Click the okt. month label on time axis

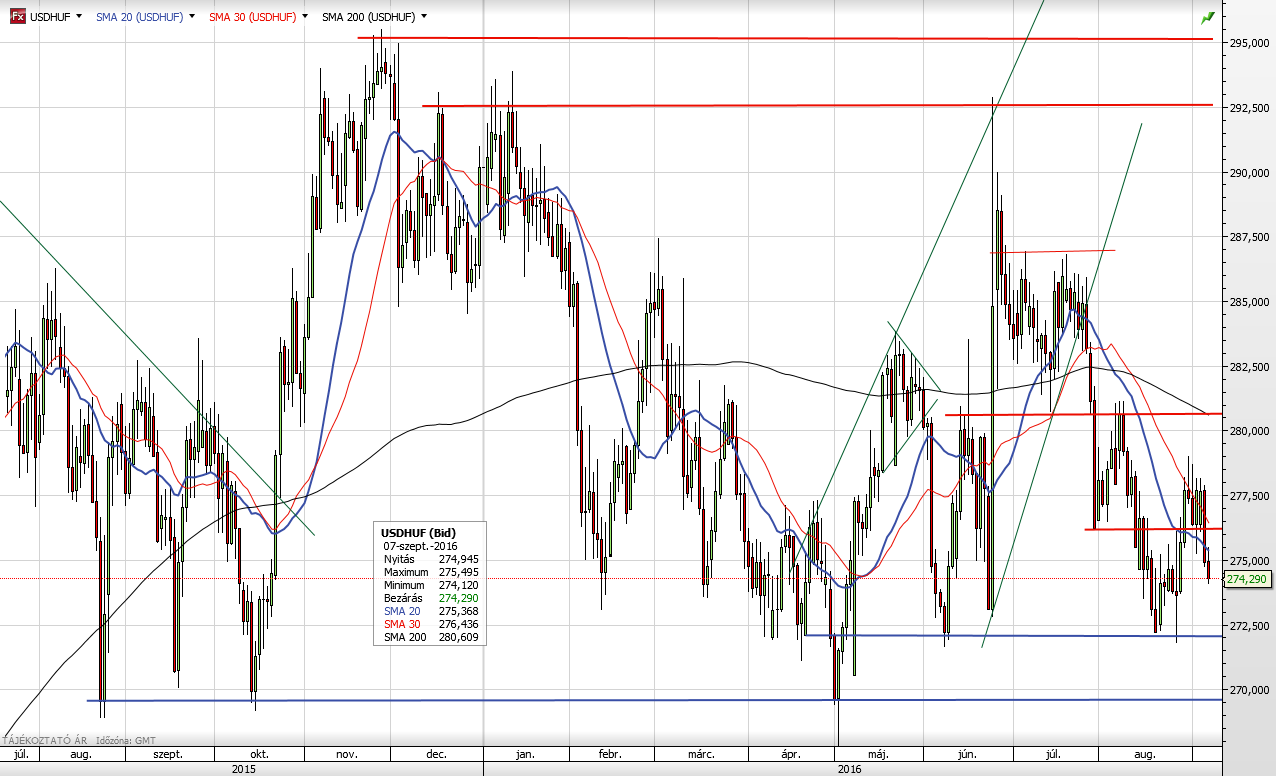coord(259,754)
